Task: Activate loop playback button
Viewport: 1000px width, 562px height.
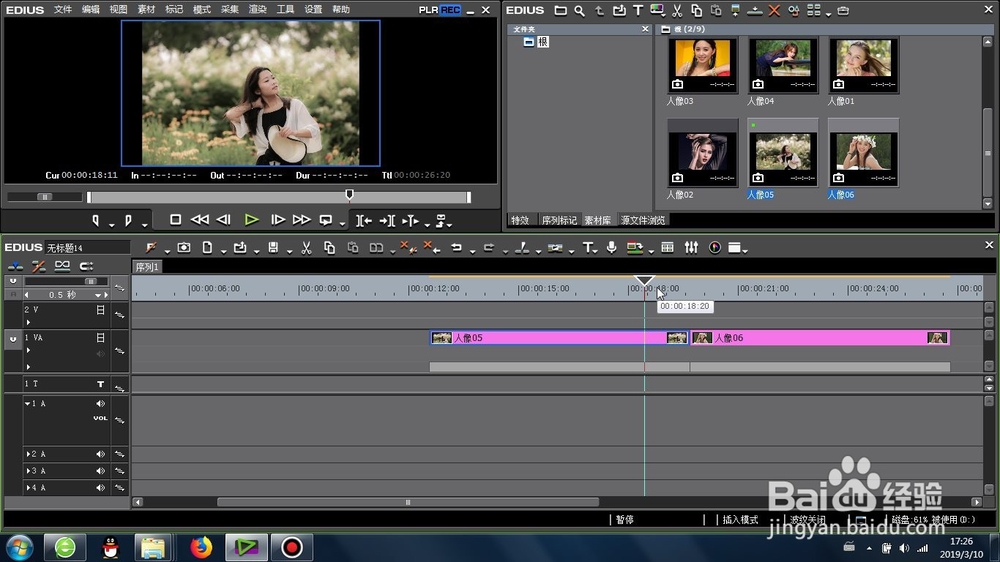Action: tap(326, 220)
